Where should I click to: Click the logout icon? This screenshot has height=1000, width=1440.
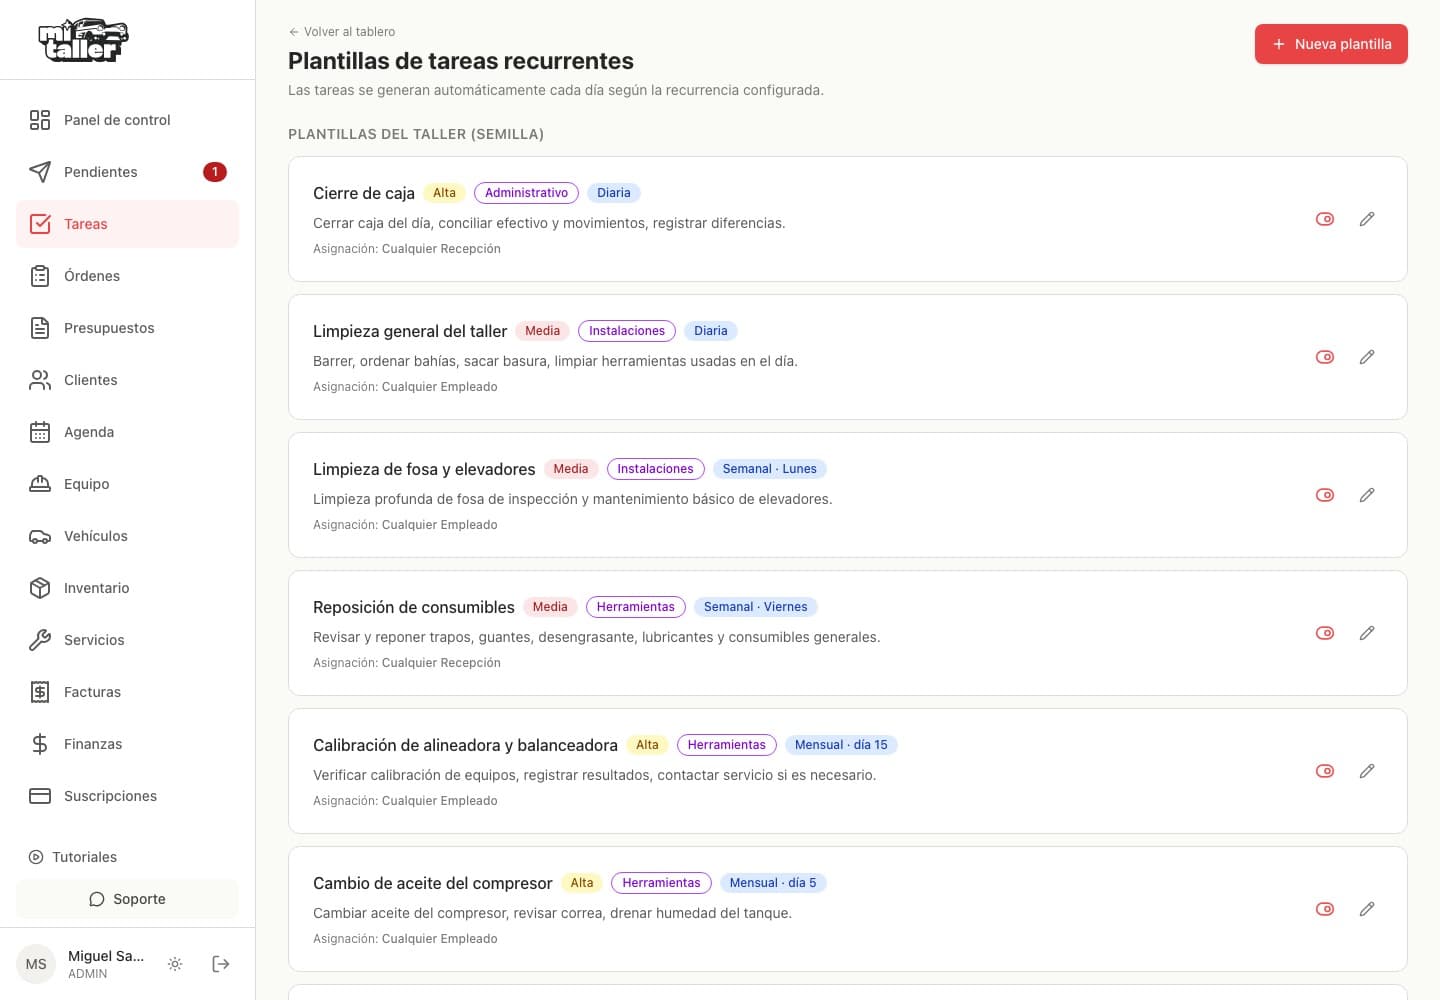tap(221, 964)
